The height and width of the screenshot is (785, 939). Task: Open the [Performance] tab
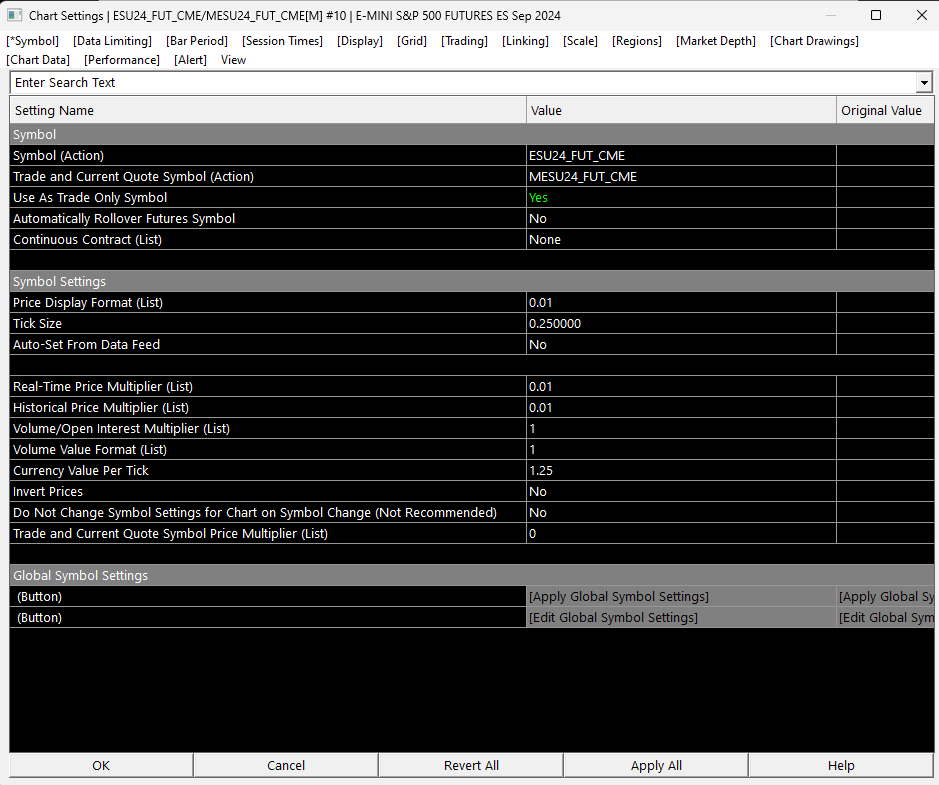click(x=122, y=60)
